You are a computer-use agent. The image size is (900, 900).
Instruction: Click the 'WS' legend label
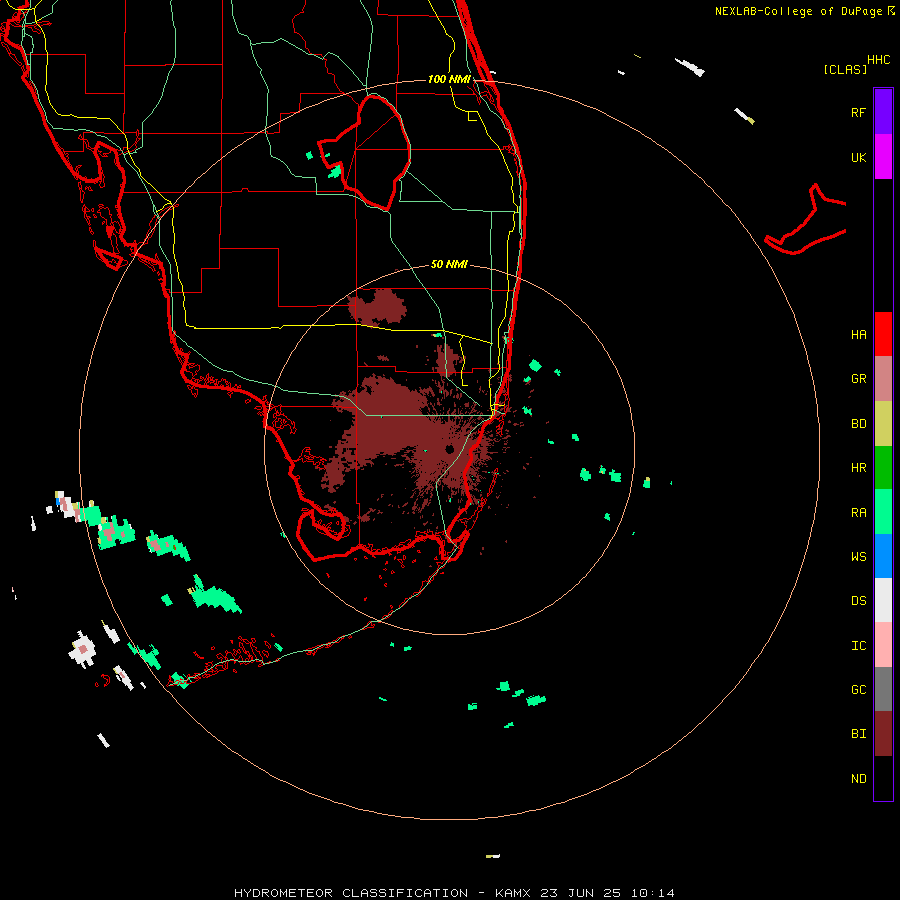(x=858, y=557)
